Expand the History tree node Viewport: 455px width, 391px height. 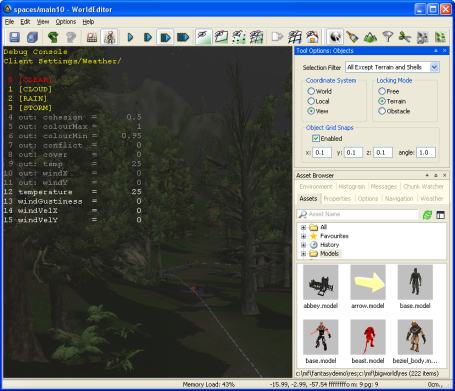pos(303,245)
